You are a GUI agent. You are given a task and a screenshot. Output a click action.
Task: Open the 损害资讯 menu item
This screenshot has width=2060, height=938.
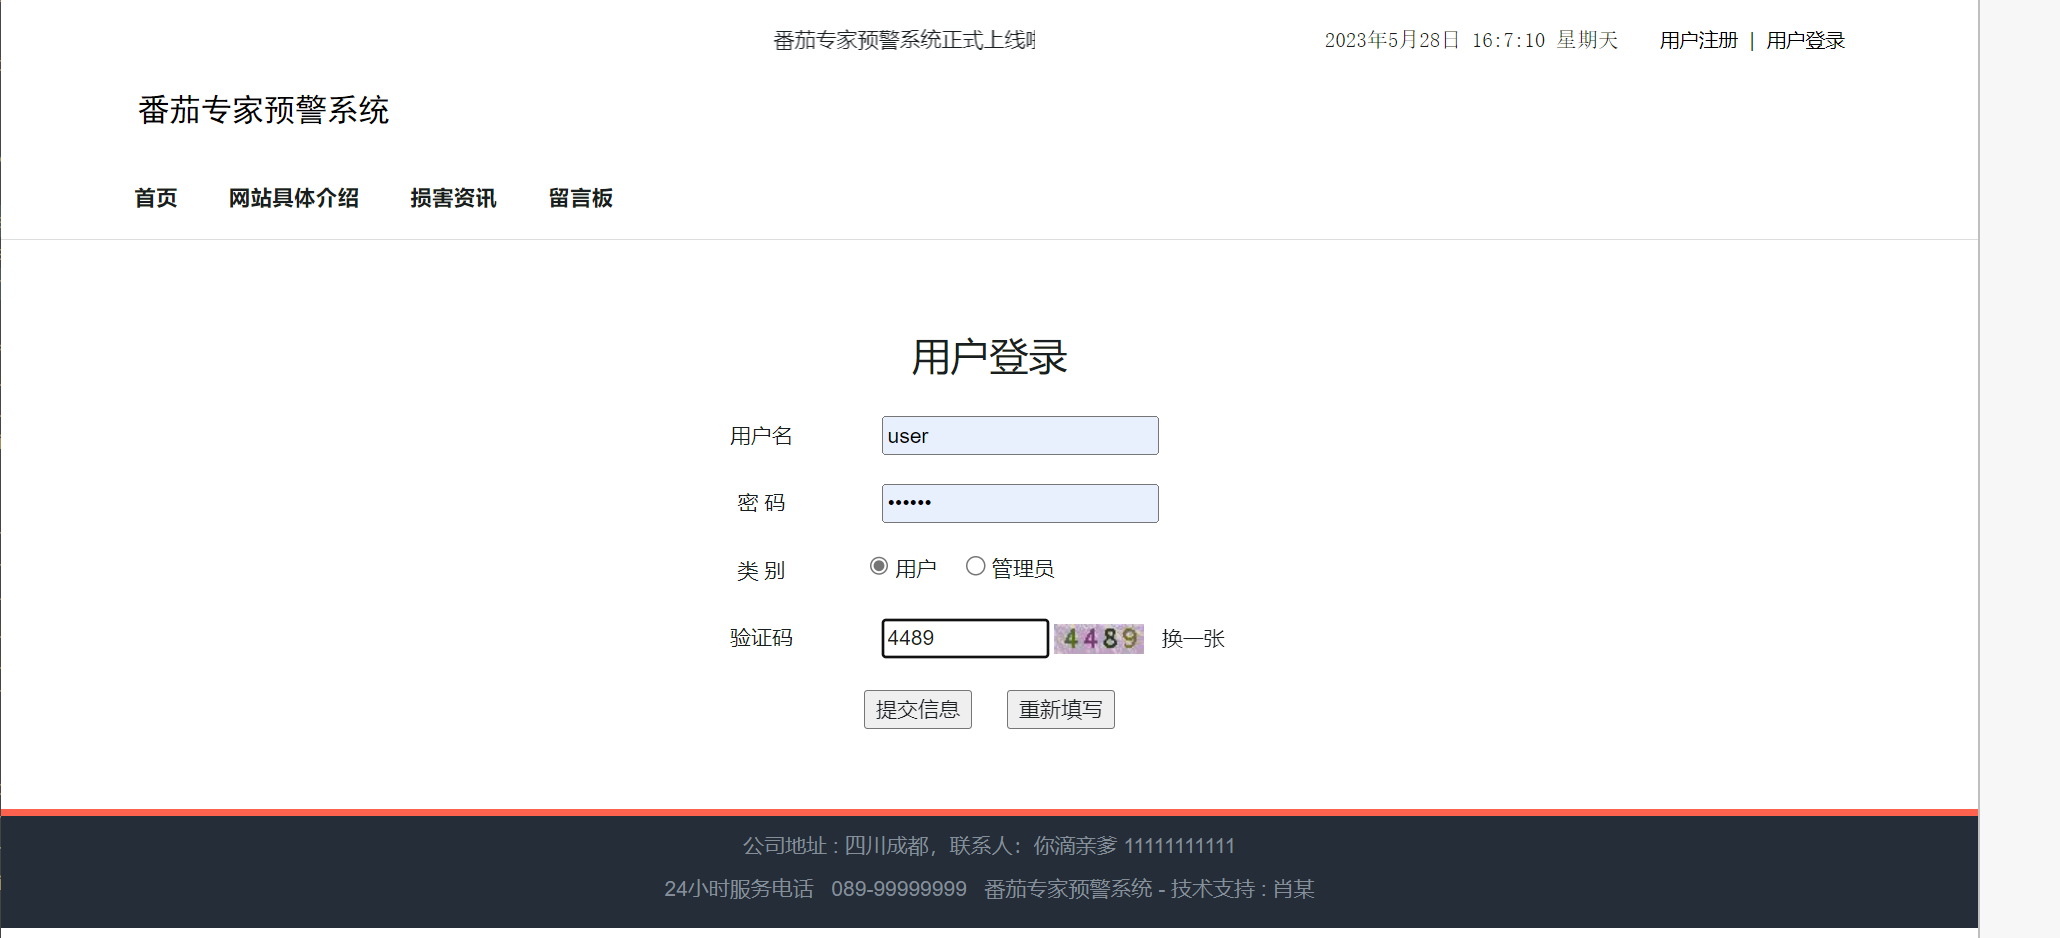tap(453, 198)
